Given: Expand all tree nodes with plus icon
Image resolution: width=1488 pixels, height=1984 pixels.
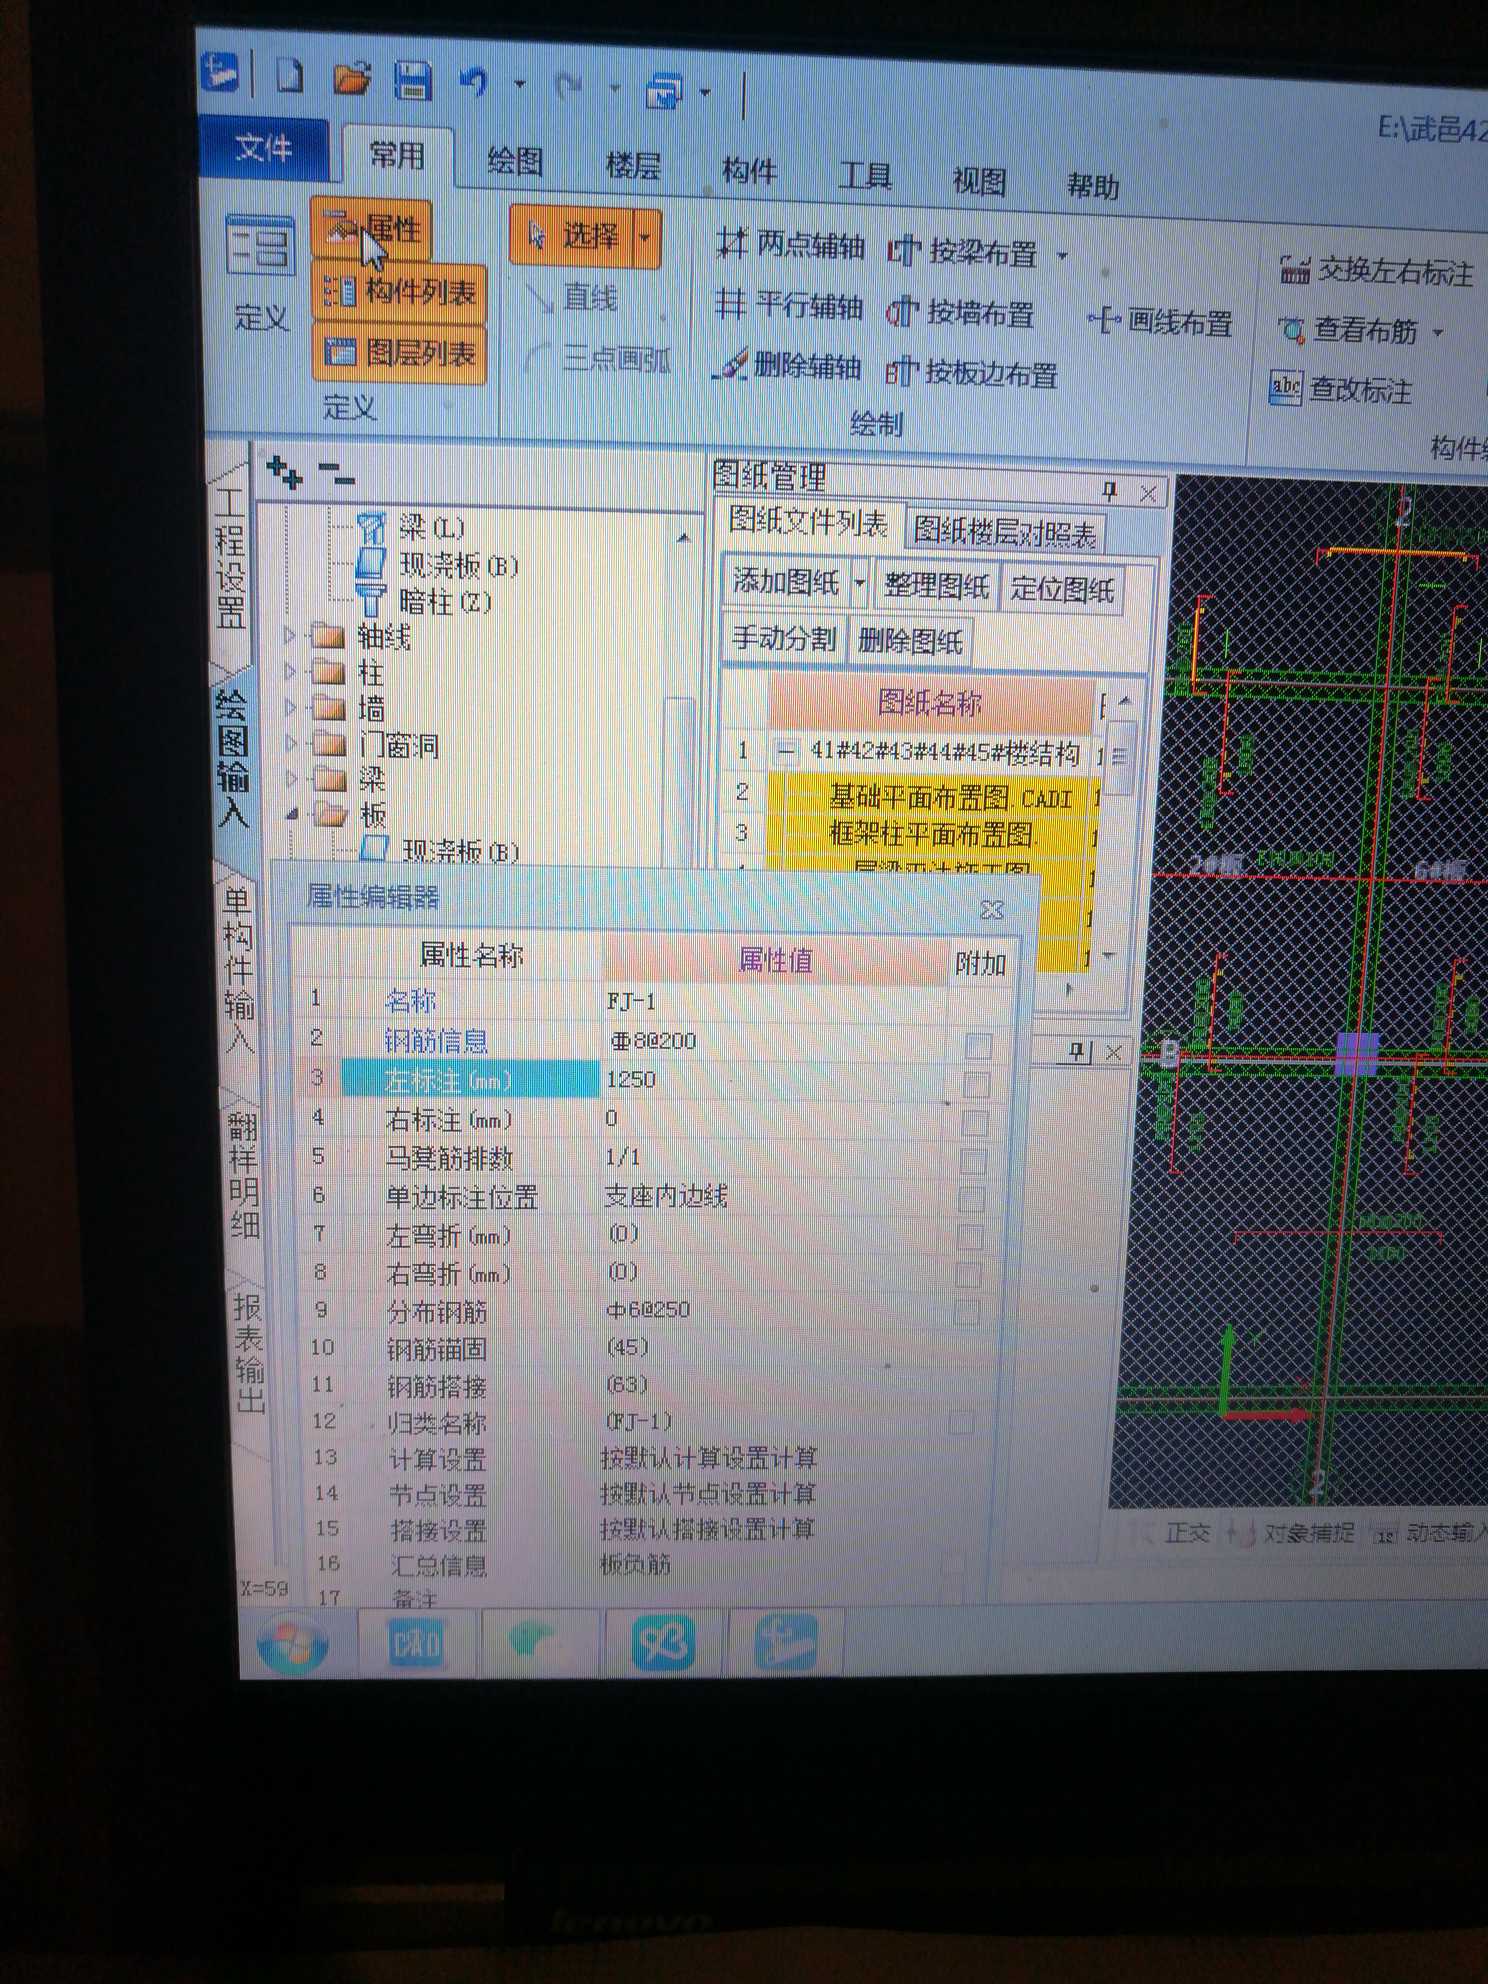Looking at the screenshot, I should [285, 472].
